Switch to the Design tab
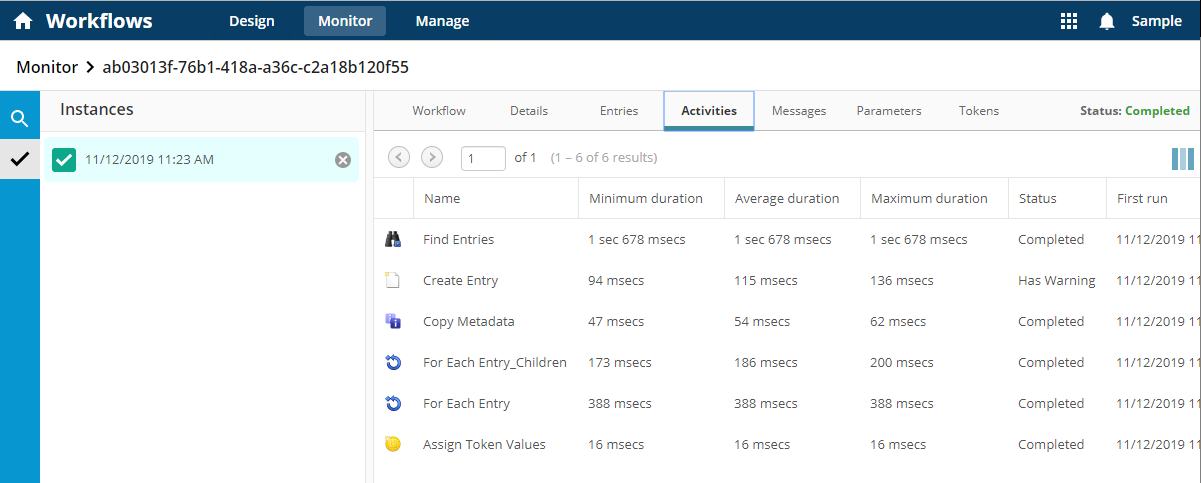 (x=251, y=21)
